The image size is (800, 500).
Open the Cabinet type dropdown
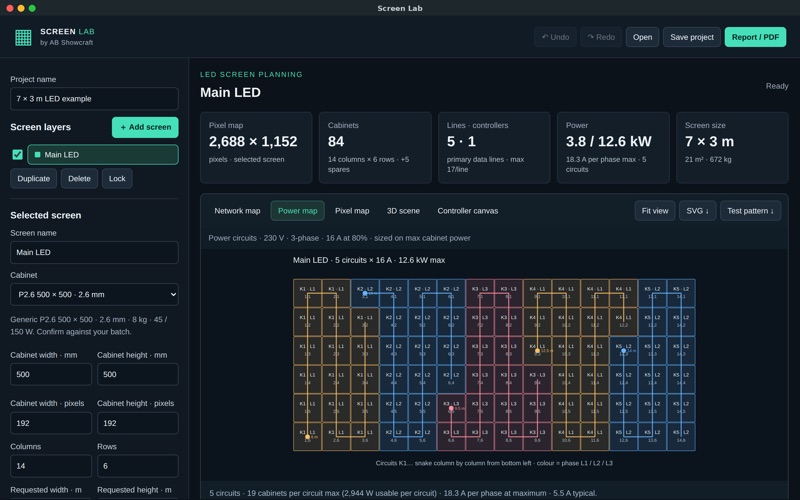click(x=94, y=294)
